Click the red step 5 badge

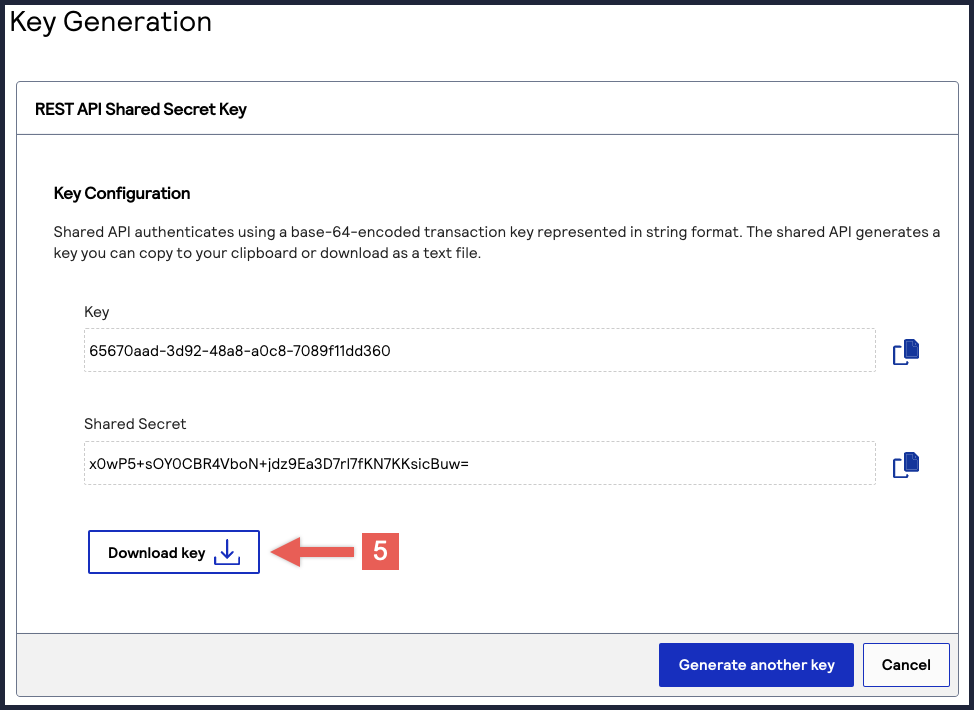point(380,551)
